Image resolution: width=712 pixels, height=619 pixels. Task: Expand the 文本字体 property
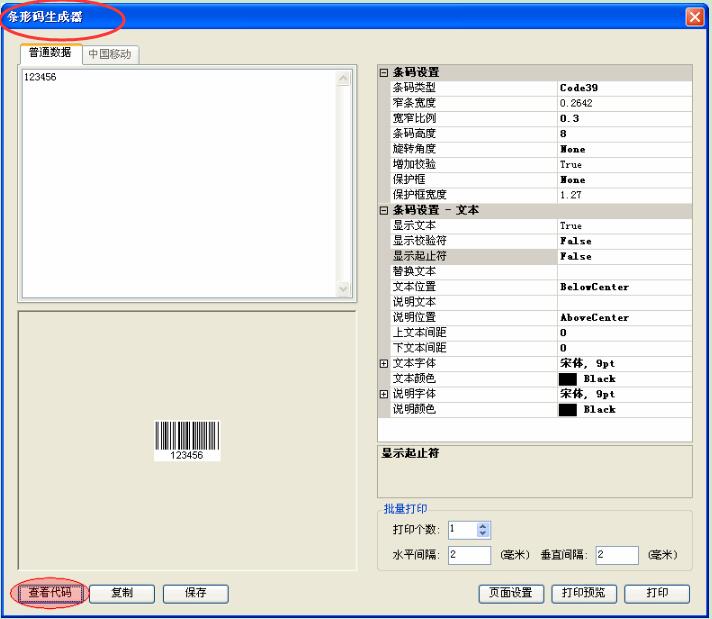[x=384, y=363]
